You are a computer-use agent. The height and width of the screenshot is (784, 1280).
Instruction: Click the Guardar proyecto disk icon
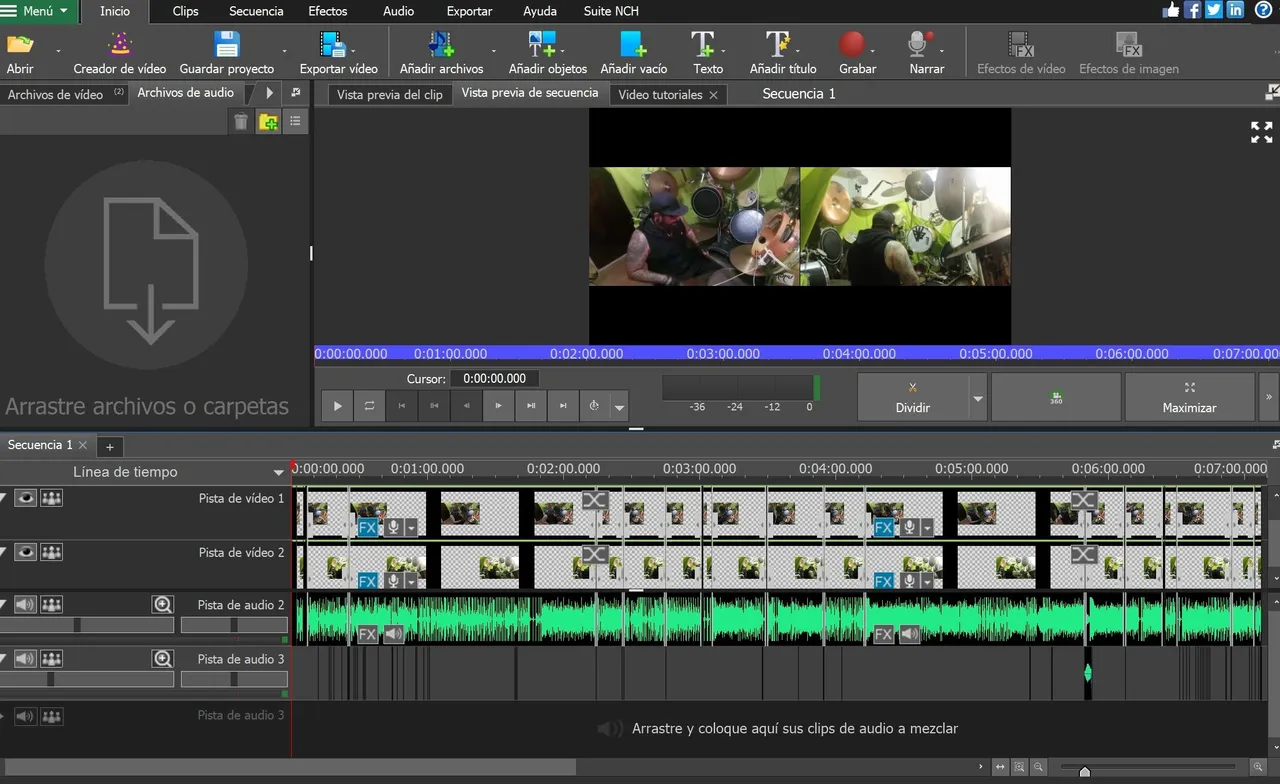[x=227, y=44]
